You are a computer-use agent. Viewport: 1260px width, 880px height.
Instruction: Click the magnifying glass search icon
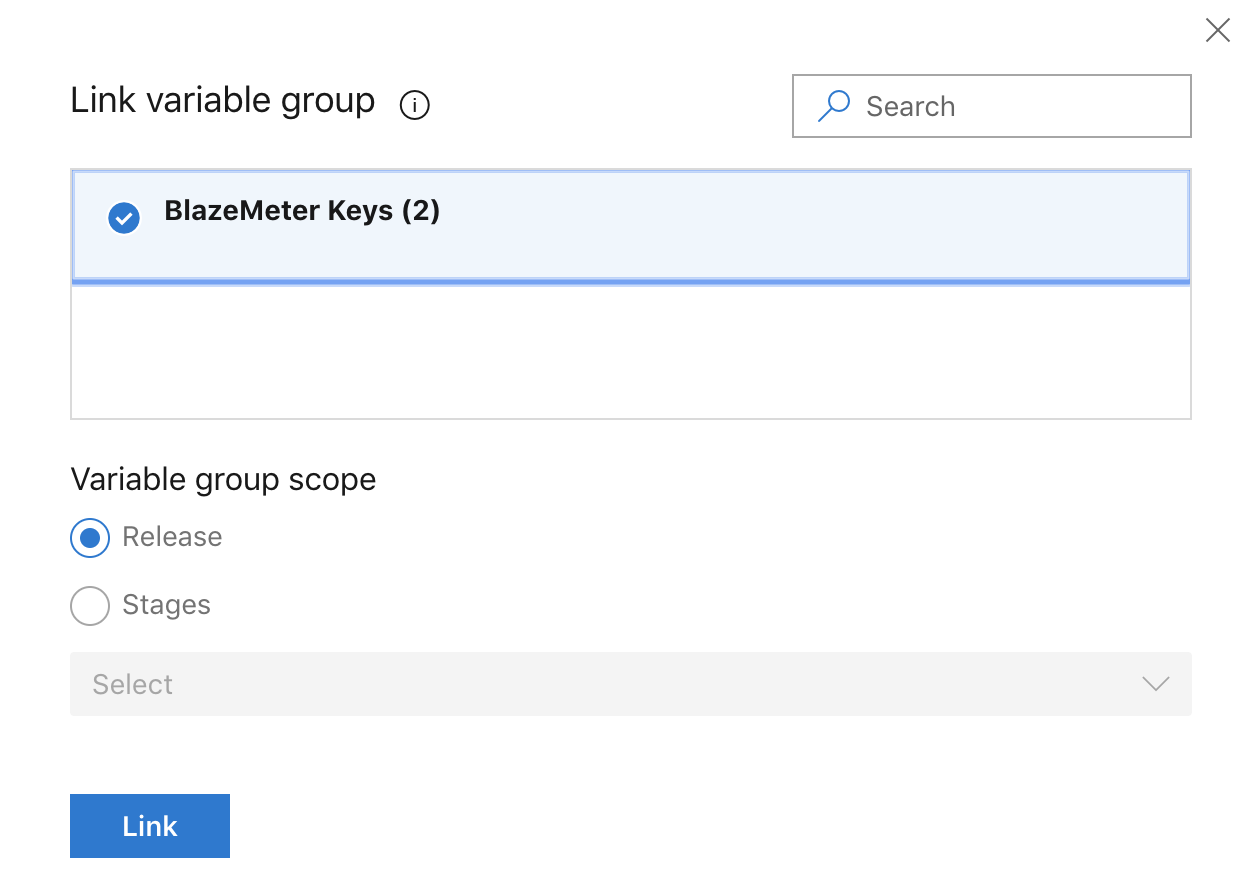point(834,106)
